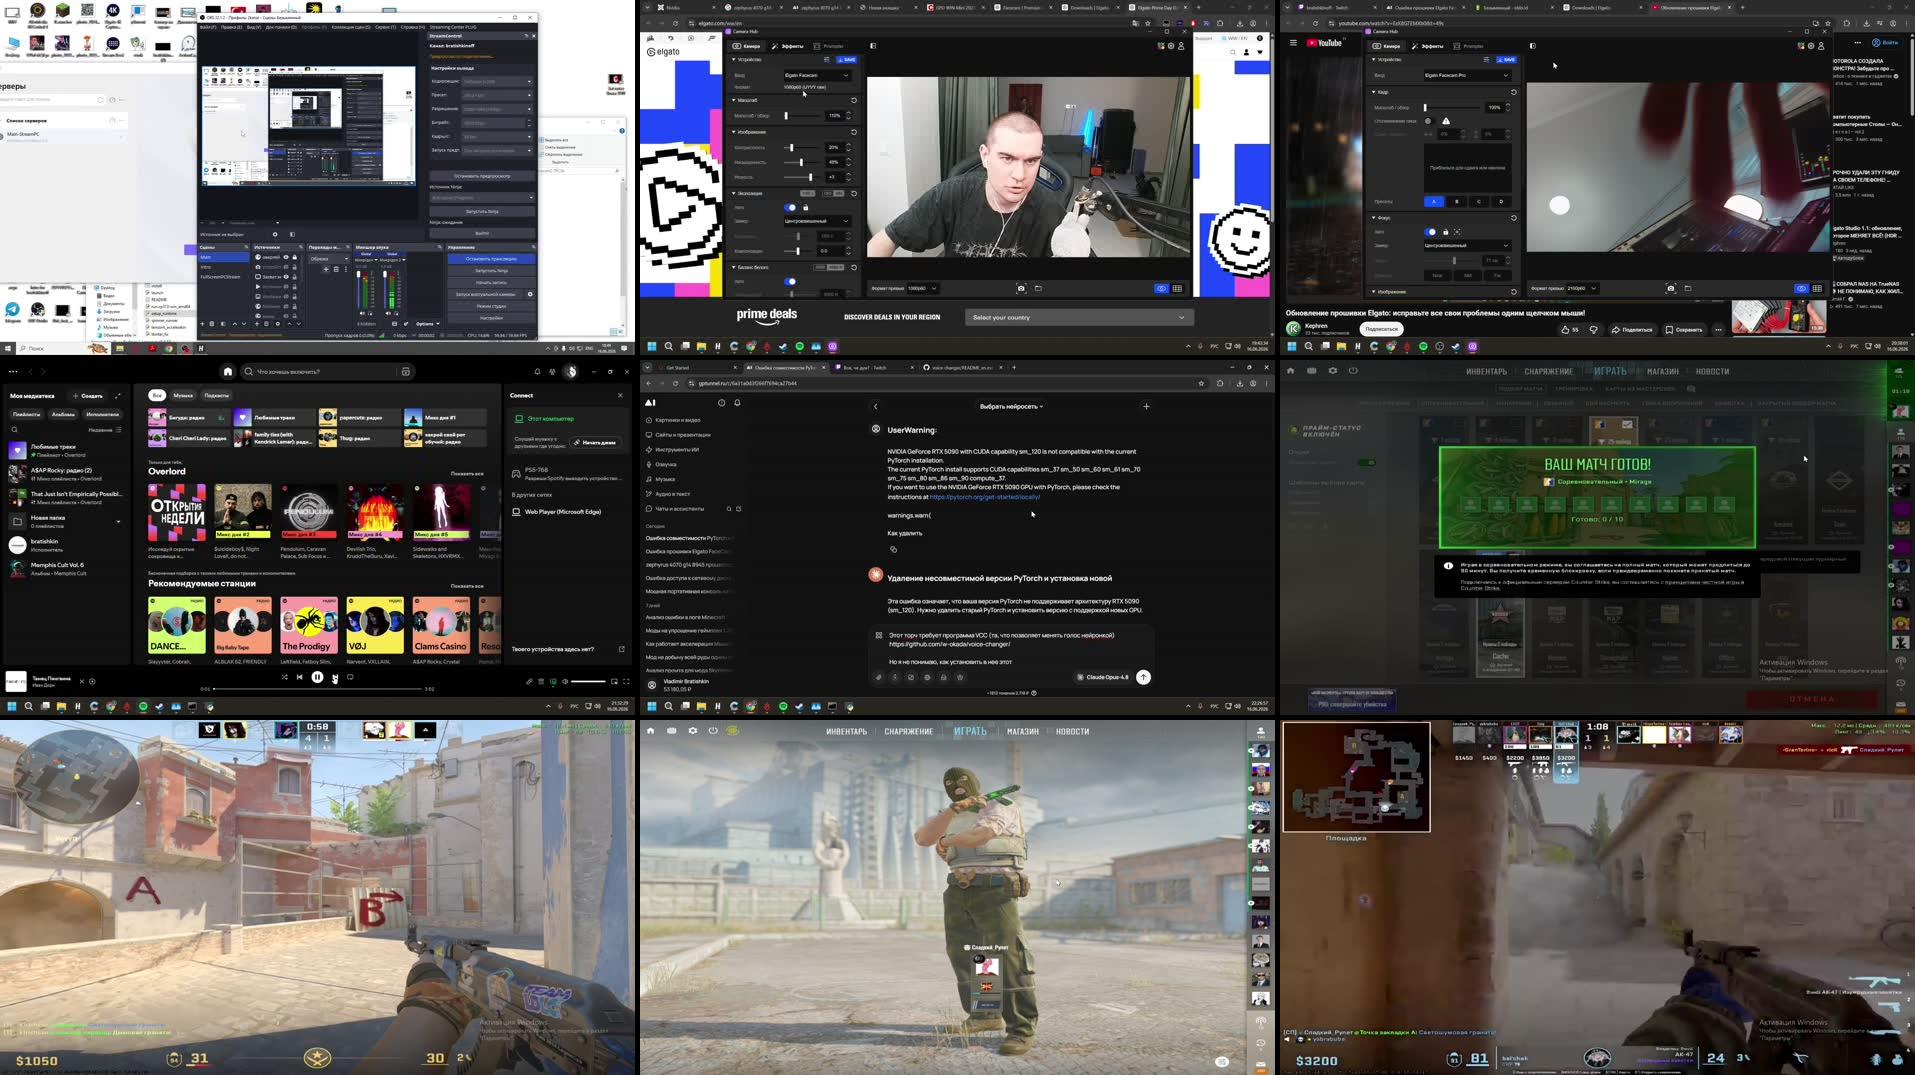Open settings gear in CS2 match-ready window

point(1332,371)
